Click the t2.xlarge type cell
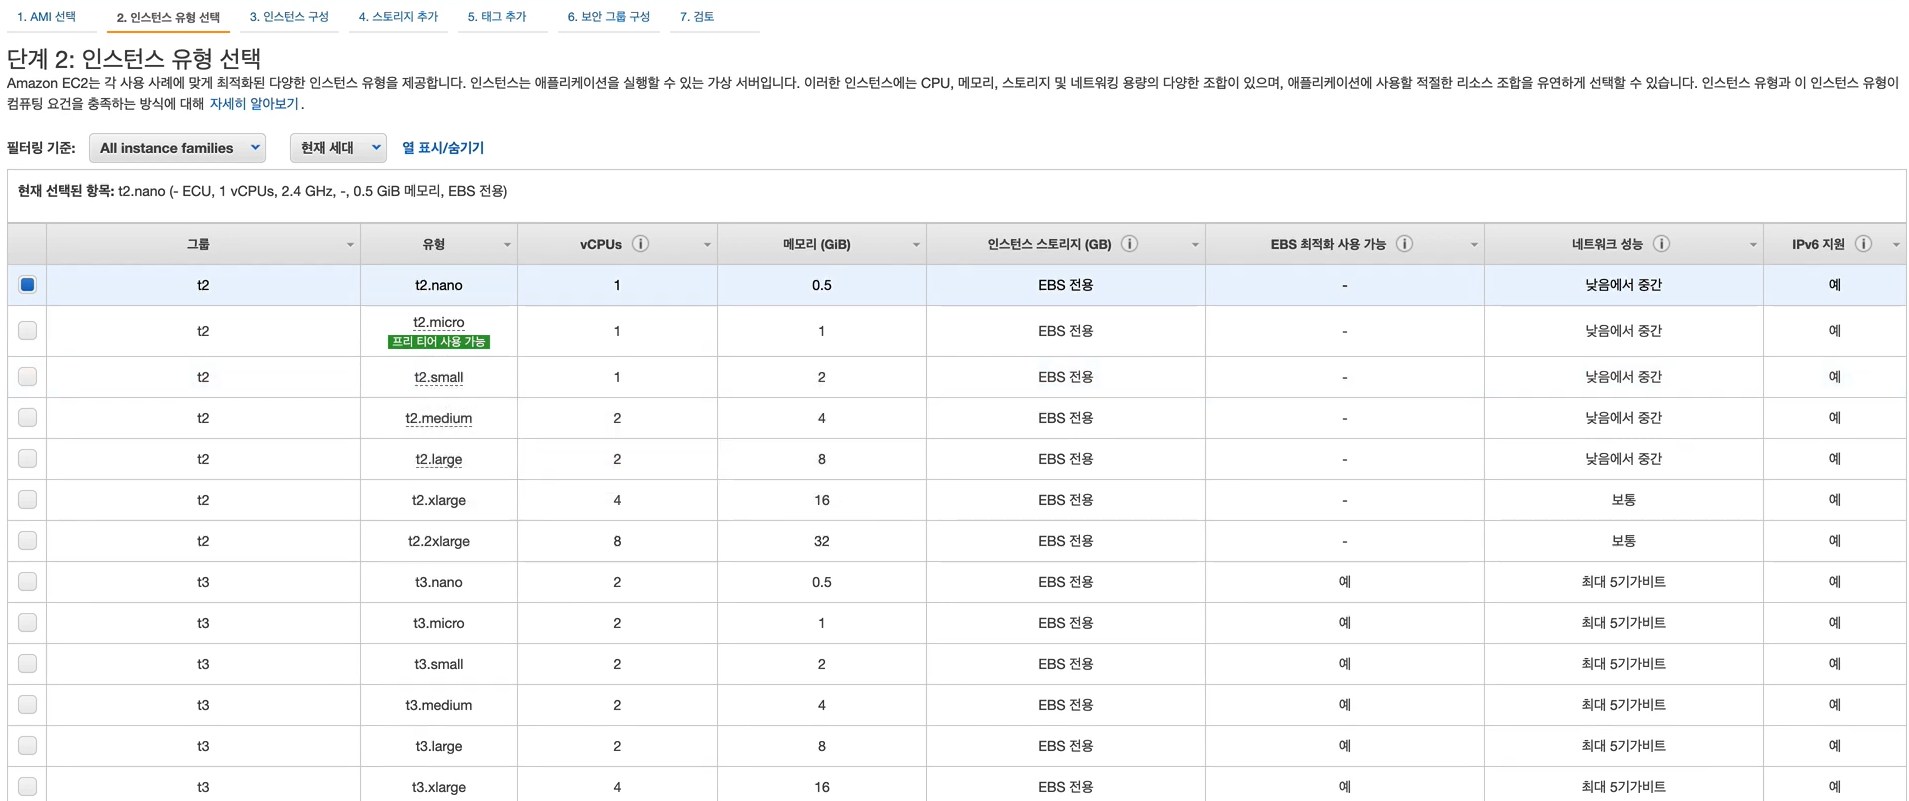 click(439, 500)
